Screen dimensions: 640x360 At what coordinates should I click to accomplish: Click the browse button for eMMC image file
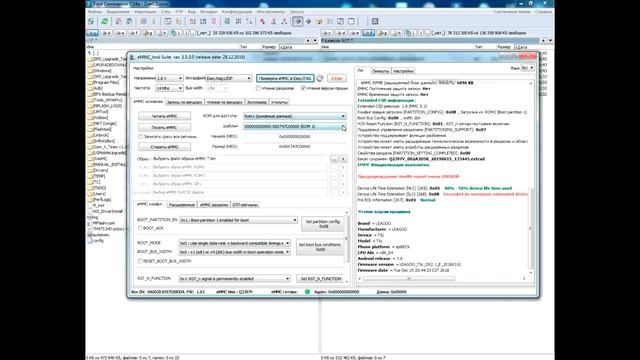point(334,159)
